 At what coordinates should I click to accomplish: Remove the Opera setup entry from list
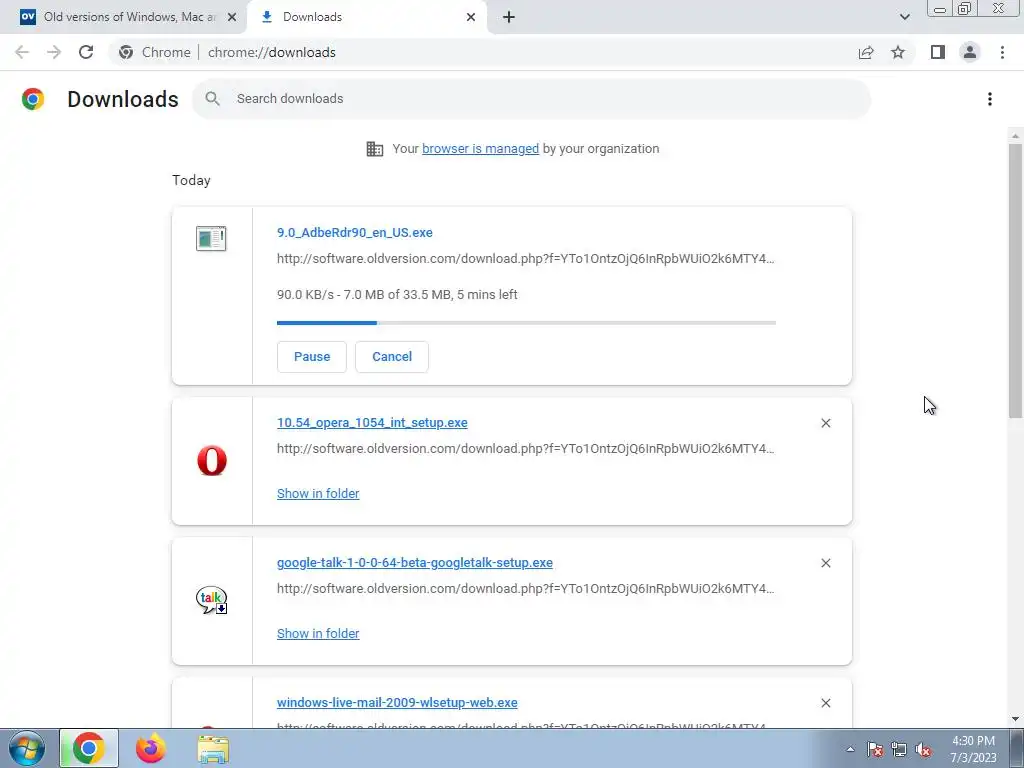pyautogui.click(x=825, y=423)
